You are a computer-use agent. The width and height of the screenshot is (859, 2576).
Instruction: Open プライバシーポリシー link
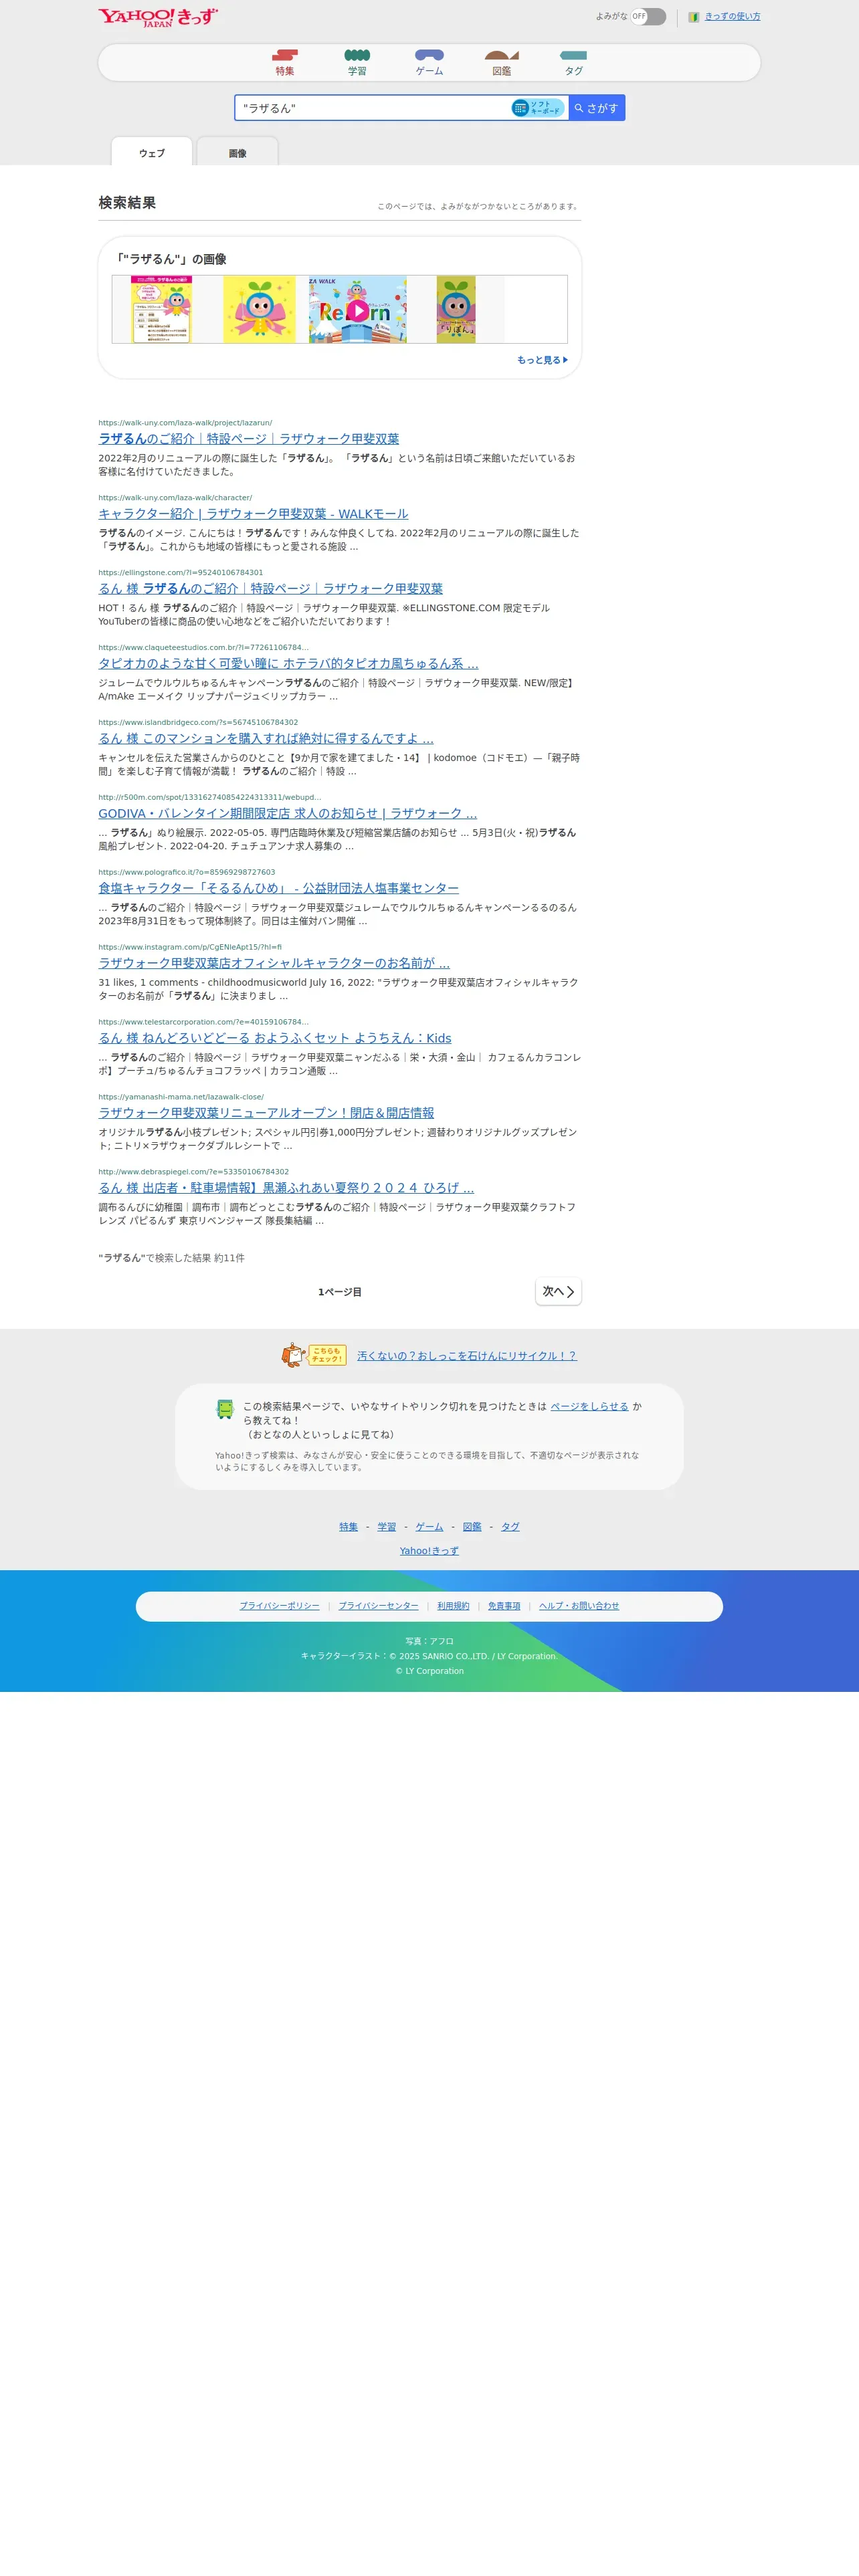tap(279, 1606)
